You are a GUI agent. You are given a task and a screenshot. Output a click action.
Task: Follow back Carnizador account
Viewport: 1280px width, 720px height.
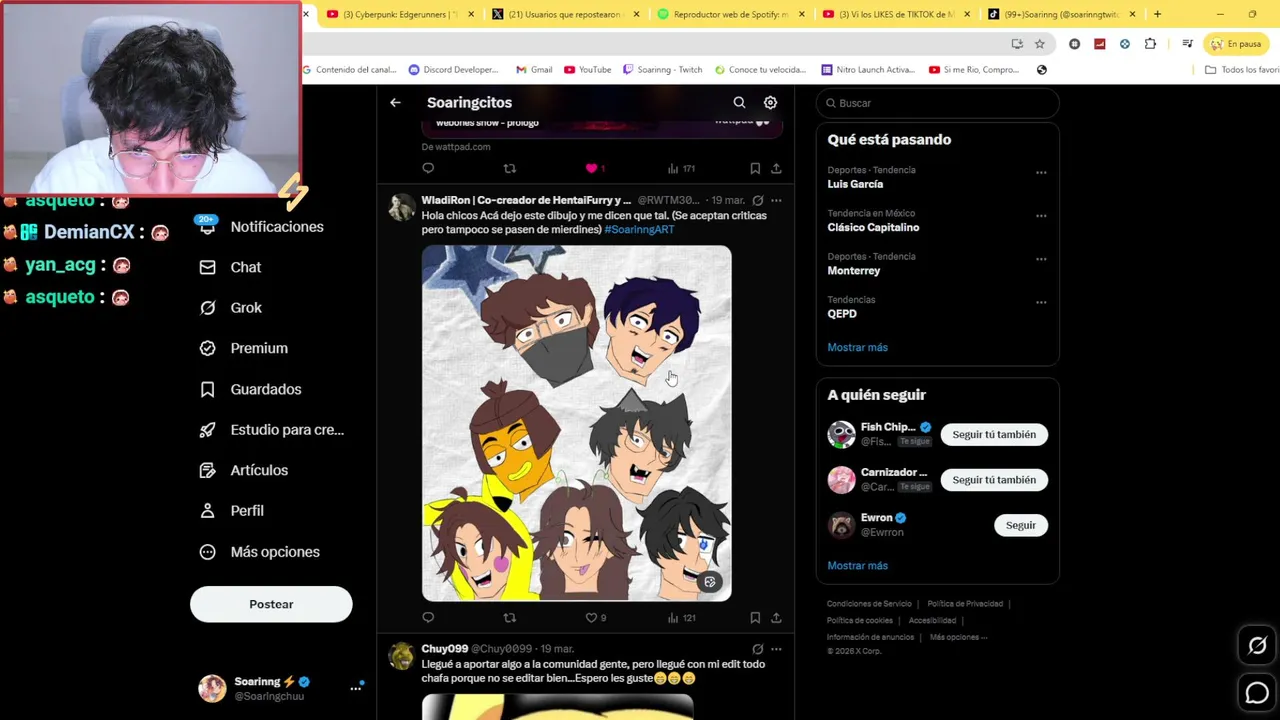tap(994, 480)
